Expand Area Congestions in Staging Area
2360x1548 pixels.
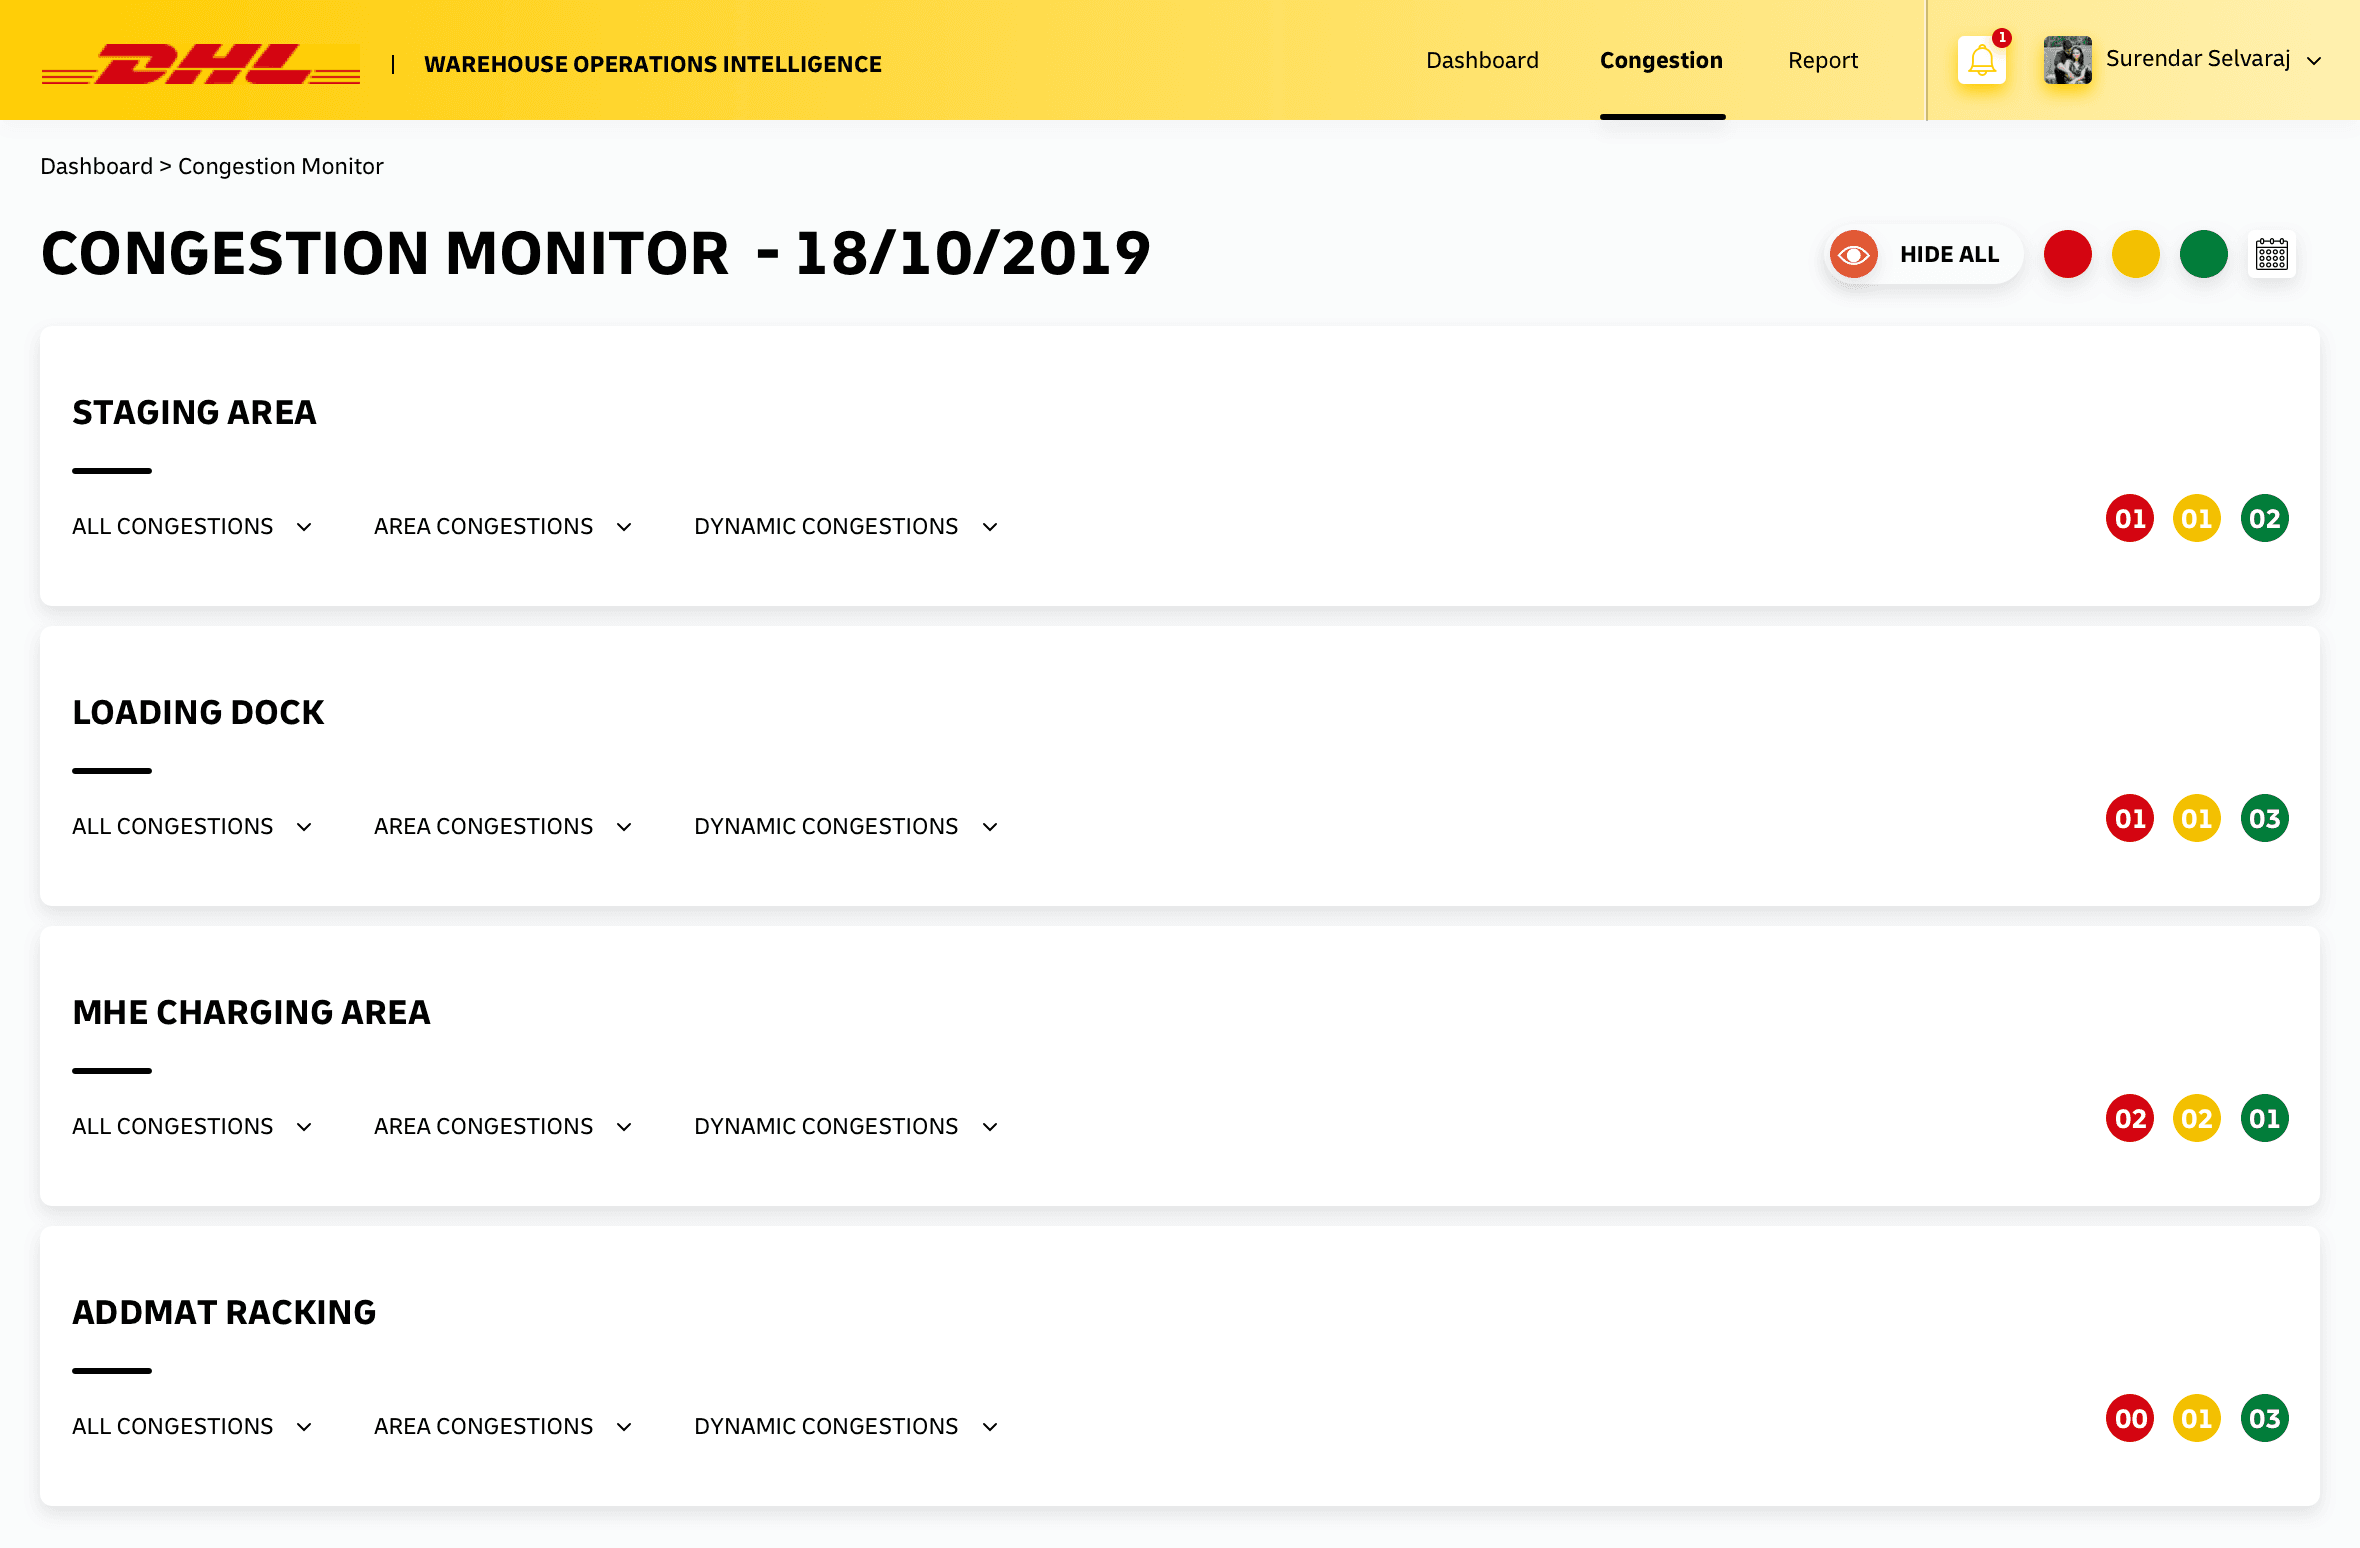pos(503,526)
